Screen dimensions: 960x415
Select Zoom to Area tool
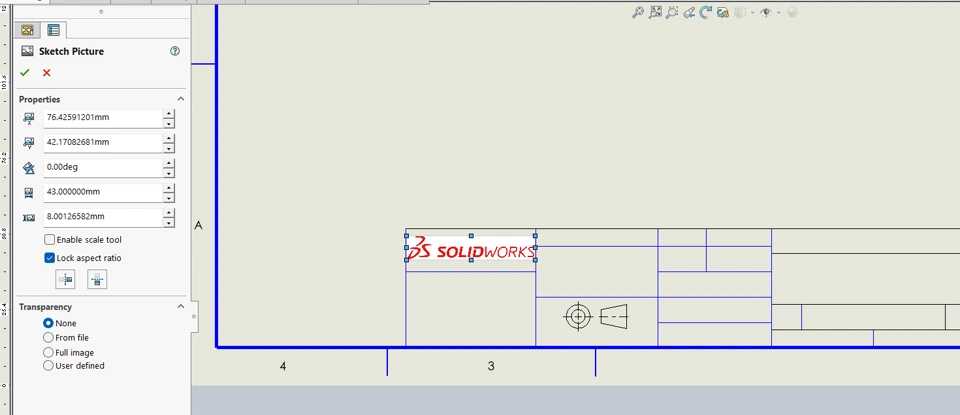pos(655,12)
